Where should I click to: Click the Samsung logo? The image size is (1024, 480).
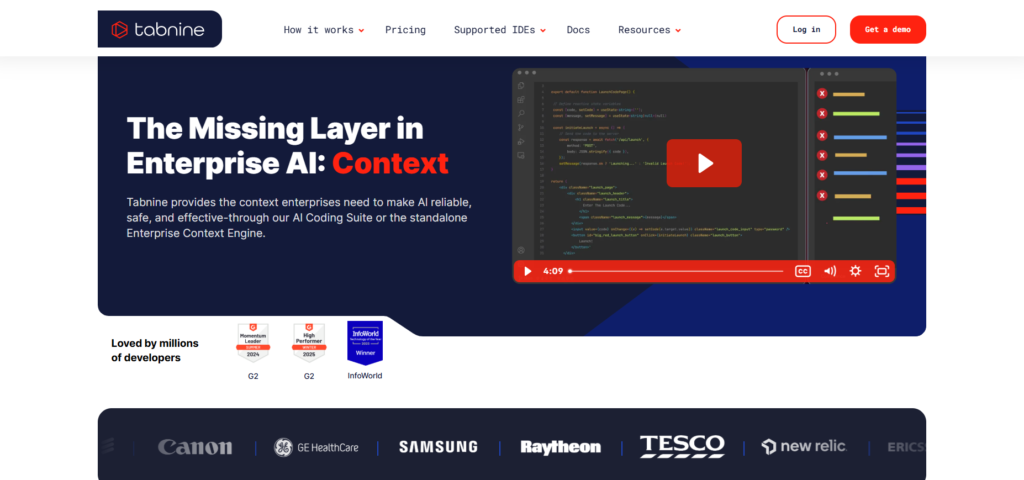click(438, 447)
